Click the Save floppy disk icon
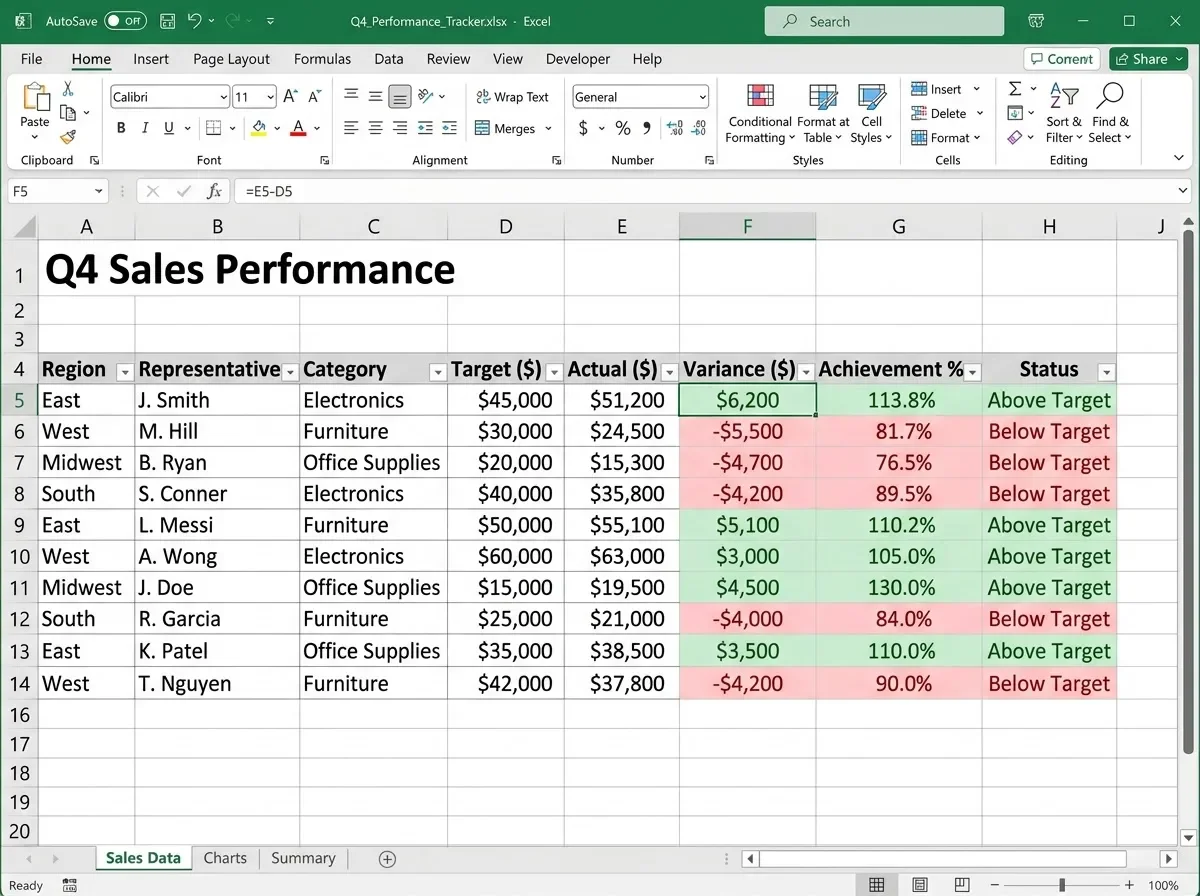 (x=168, y=21)
